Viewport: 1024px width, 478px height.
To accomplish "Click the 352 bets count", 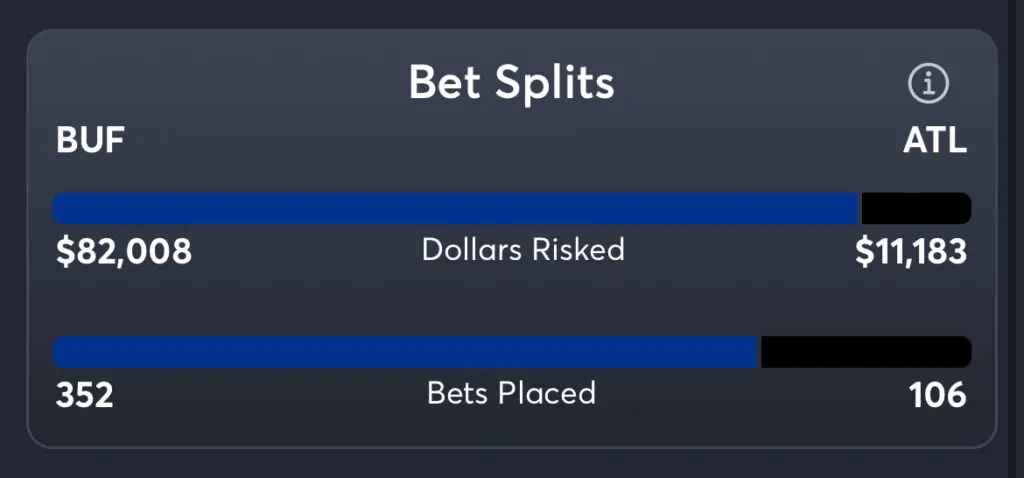I will [x=85, y=396].
